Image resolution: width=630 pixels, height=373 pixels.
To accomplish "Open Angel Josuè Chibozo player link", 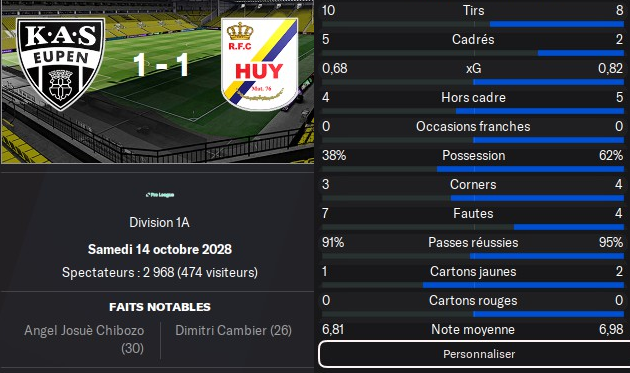I will click(84, 339).
